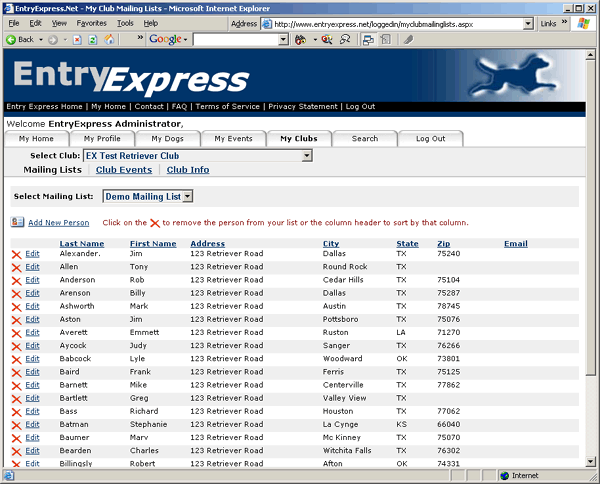Click the browser Back button
Screen dimensions: 600x484
[20, 40]
